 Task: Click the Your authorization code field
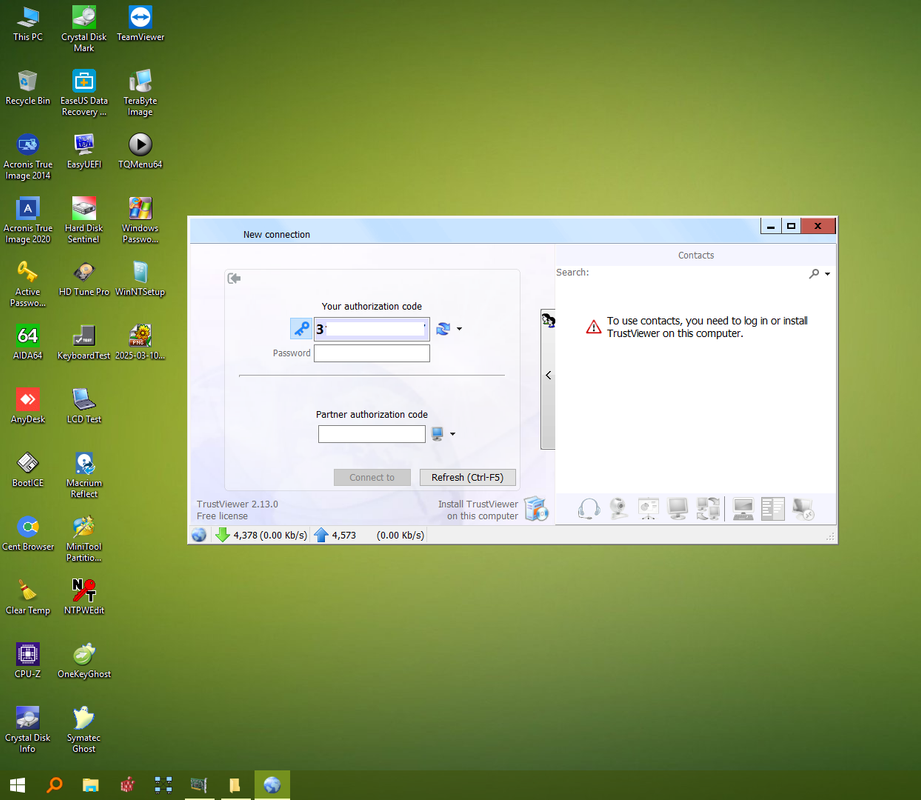point(371,329)
